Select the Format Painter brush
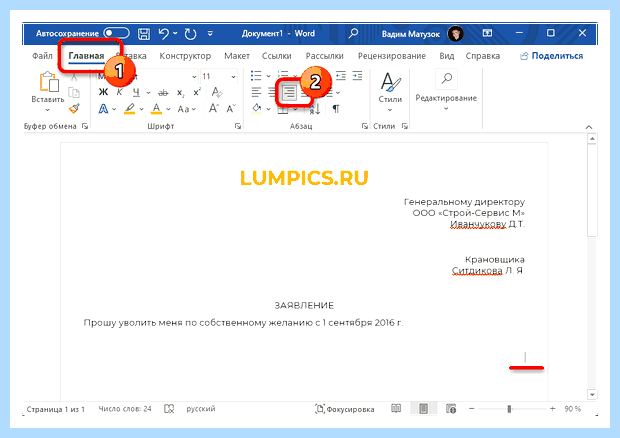 [74, 108]
